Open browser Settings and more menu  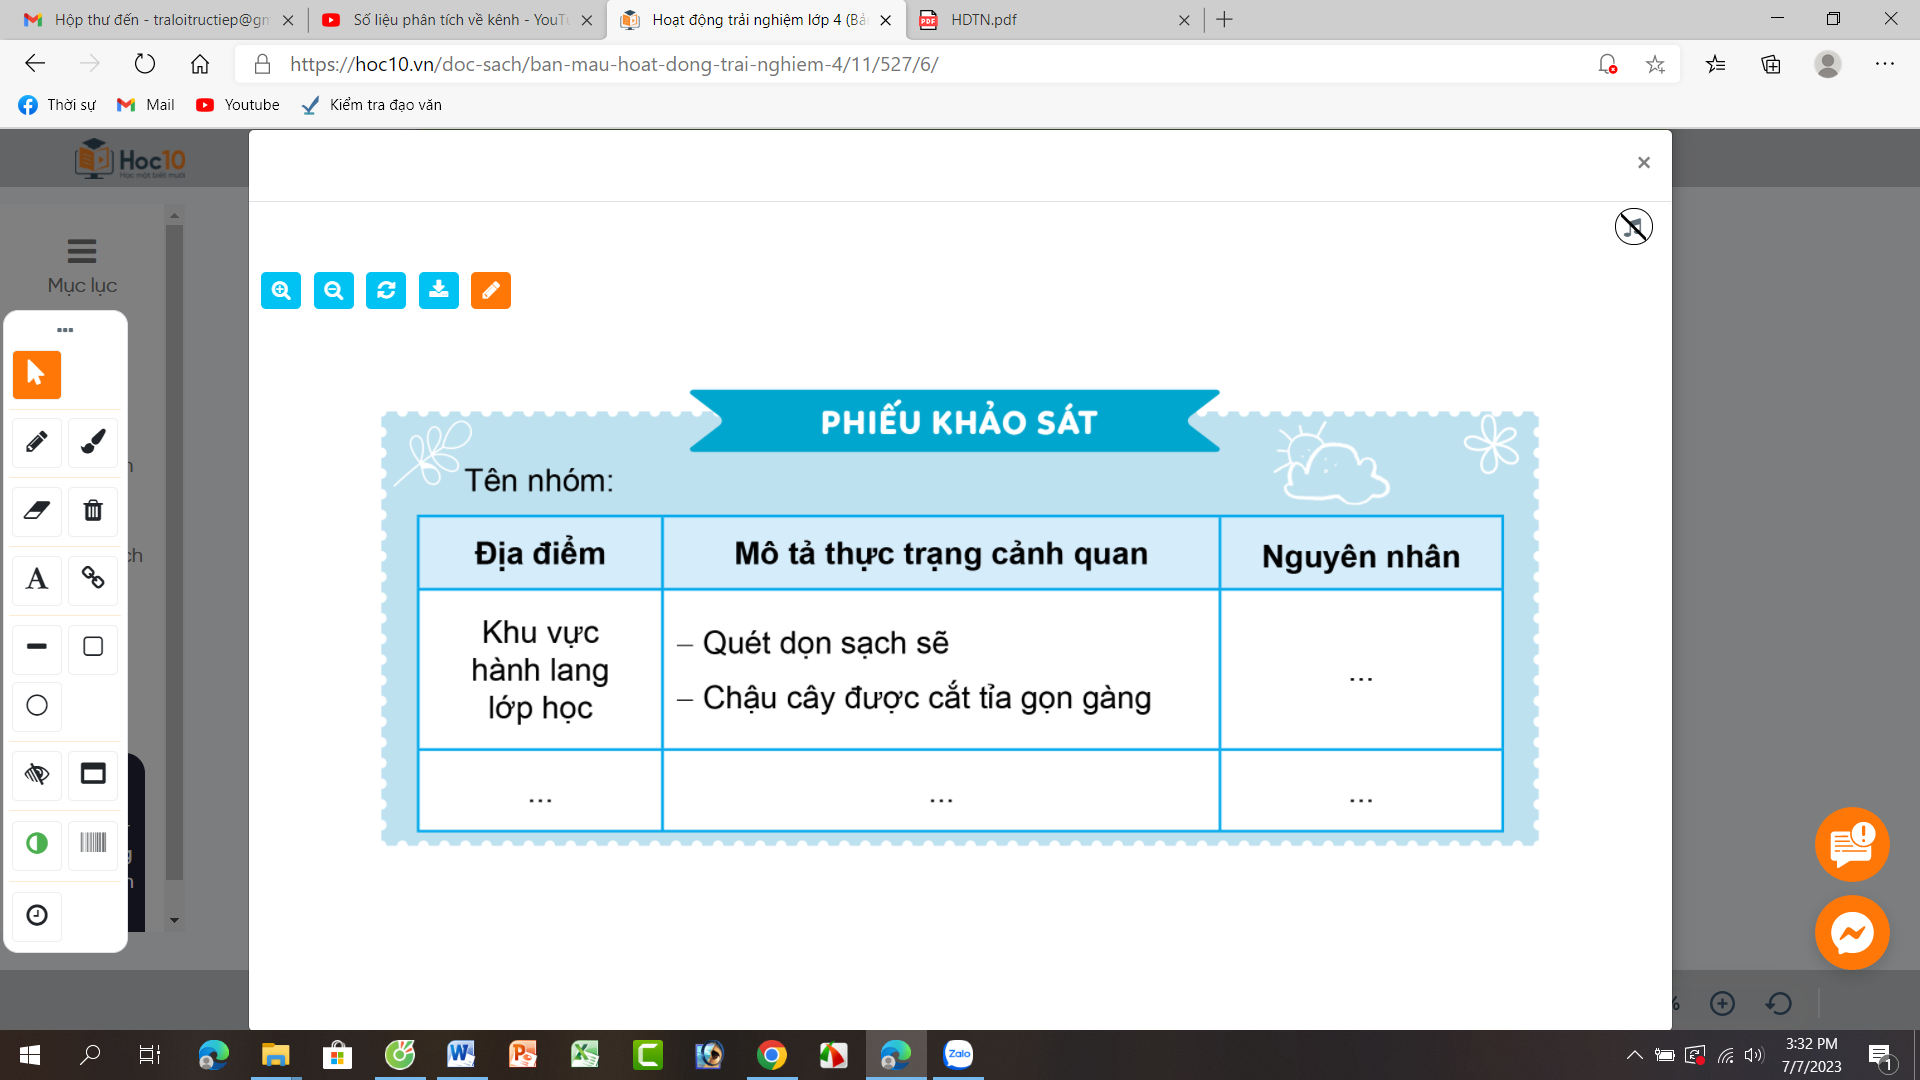pos(1884,64)
